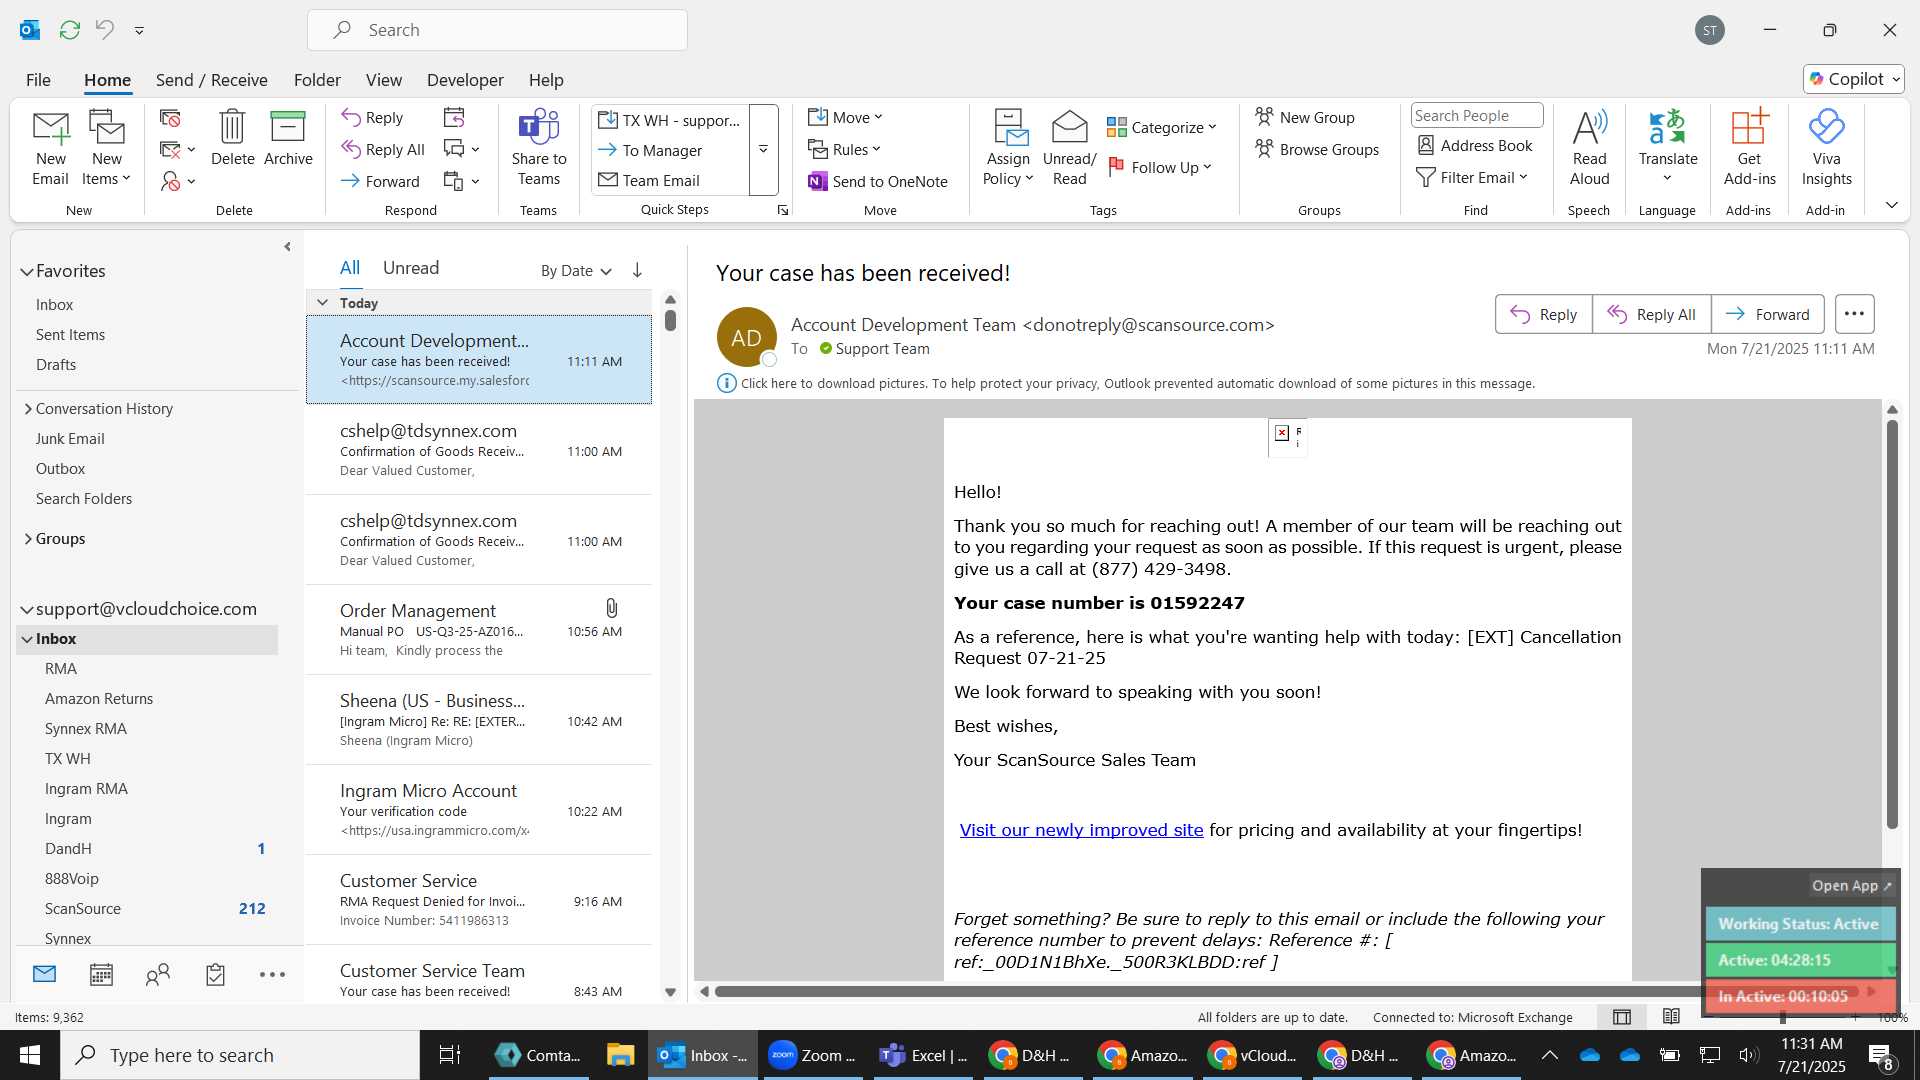Screen dimensions: 1920x1080
Task: Open the File menu
Action: [x=38, y=80]
